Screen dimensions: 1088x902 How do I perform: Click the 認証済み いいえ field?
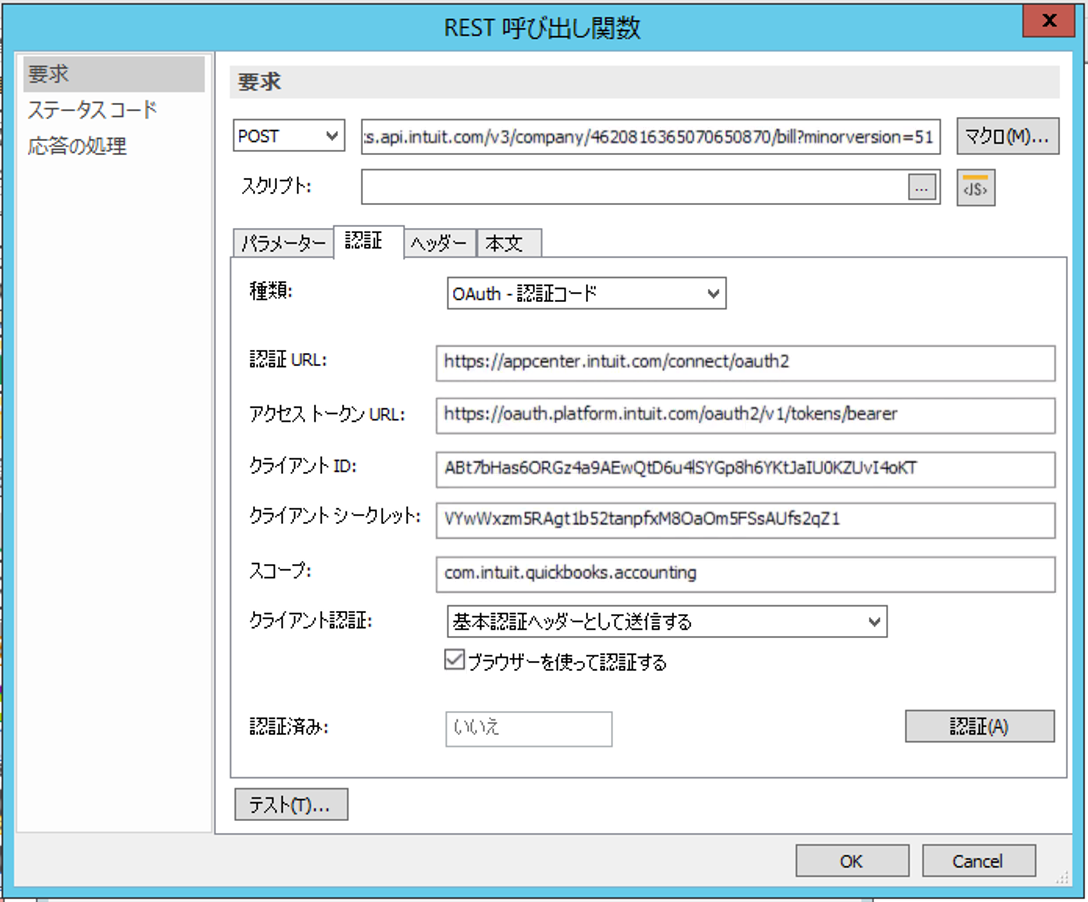point(529,729)
